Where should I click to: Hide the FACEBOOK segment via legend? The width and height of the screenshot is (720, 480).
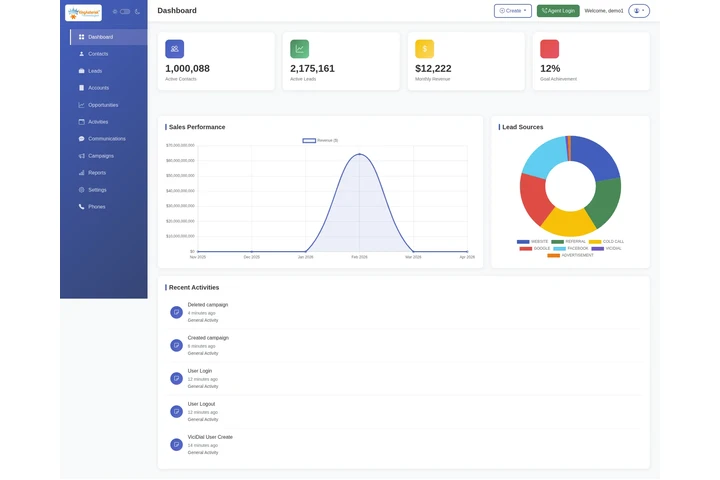560,248
